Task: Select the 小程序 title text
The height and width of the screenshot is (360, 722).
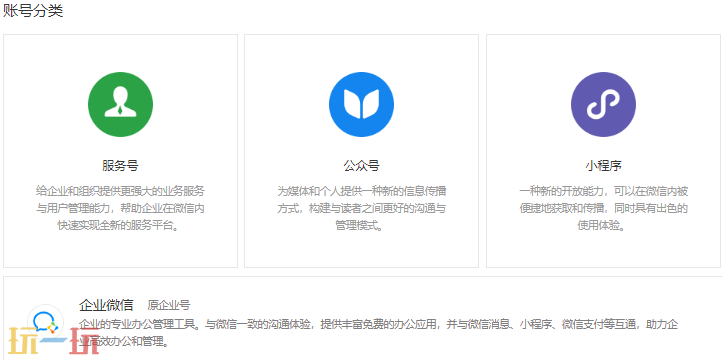Action: point(603,166)
